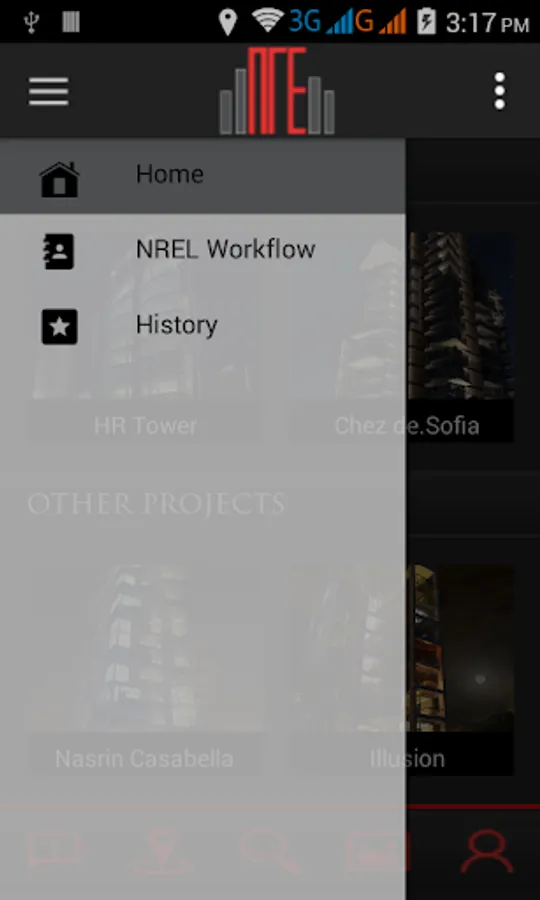Viewport: 540px width, 900px height.
Task: Click the NRE logo in the header
Action: (x=277, y=91)
